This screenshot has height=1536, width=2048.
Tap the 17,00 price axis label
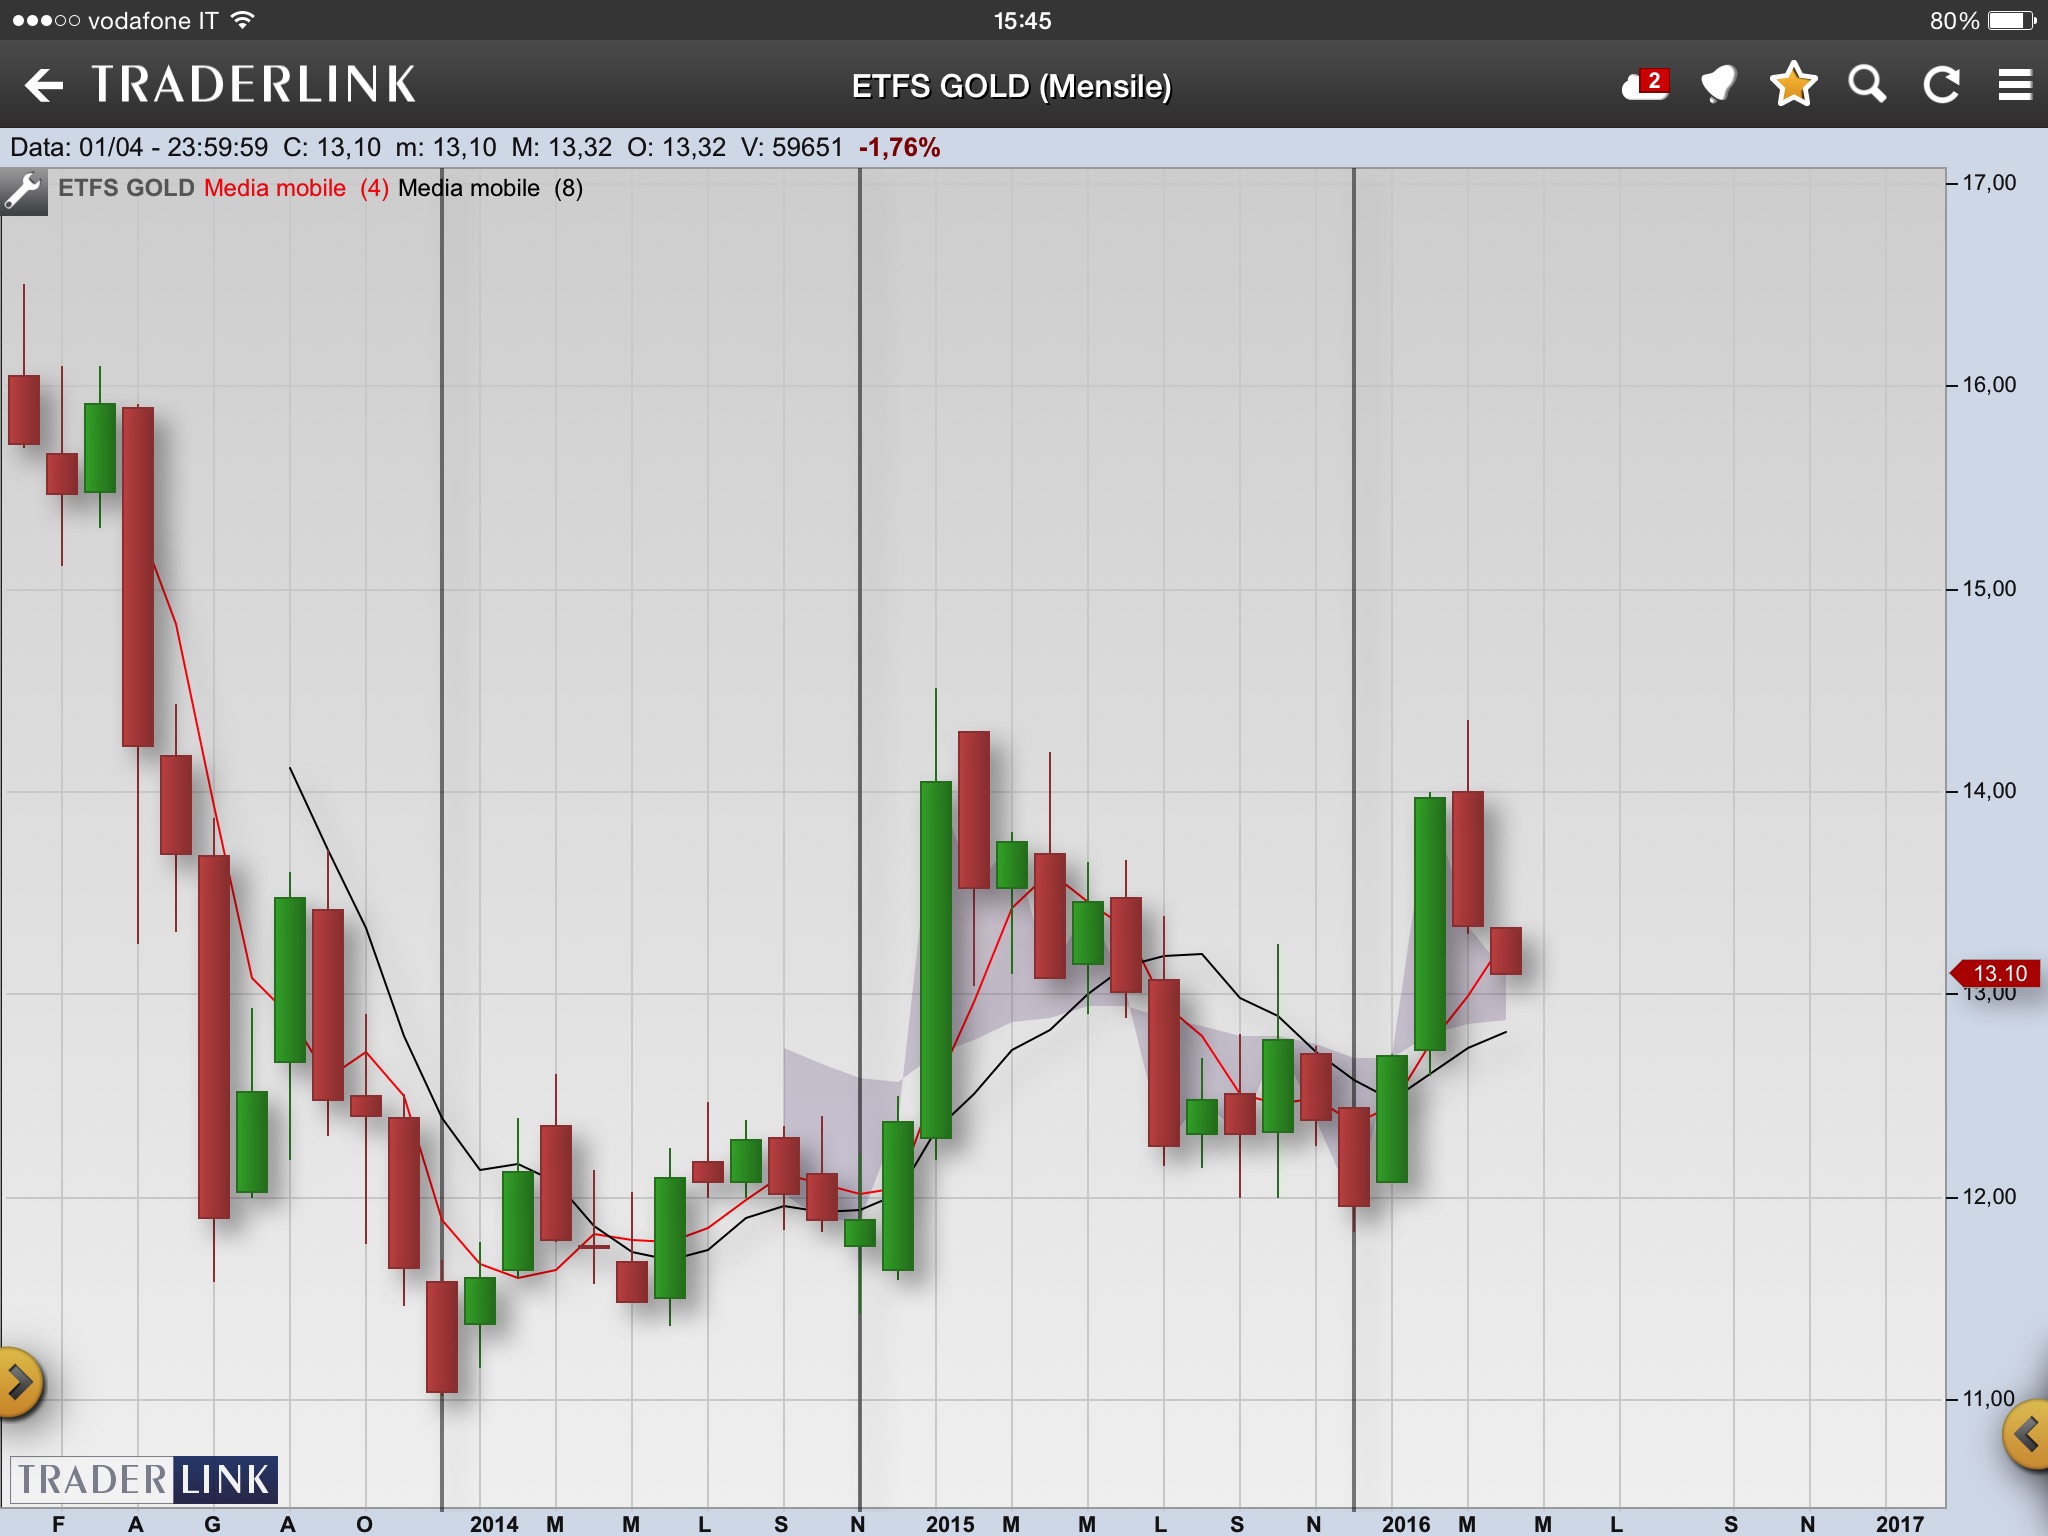pyautogui.click(x=1989, y=183)
